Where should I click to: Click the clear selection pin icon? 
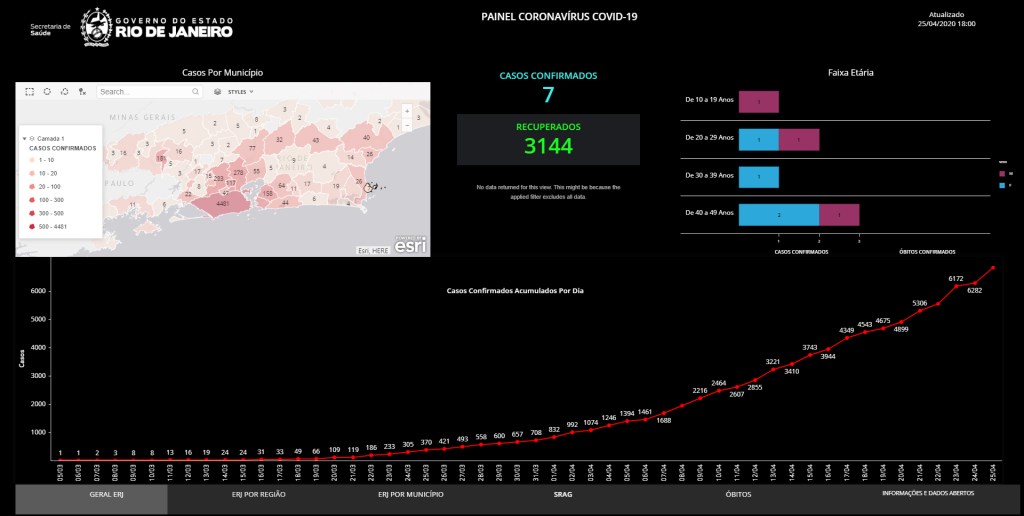pos(82,91)
